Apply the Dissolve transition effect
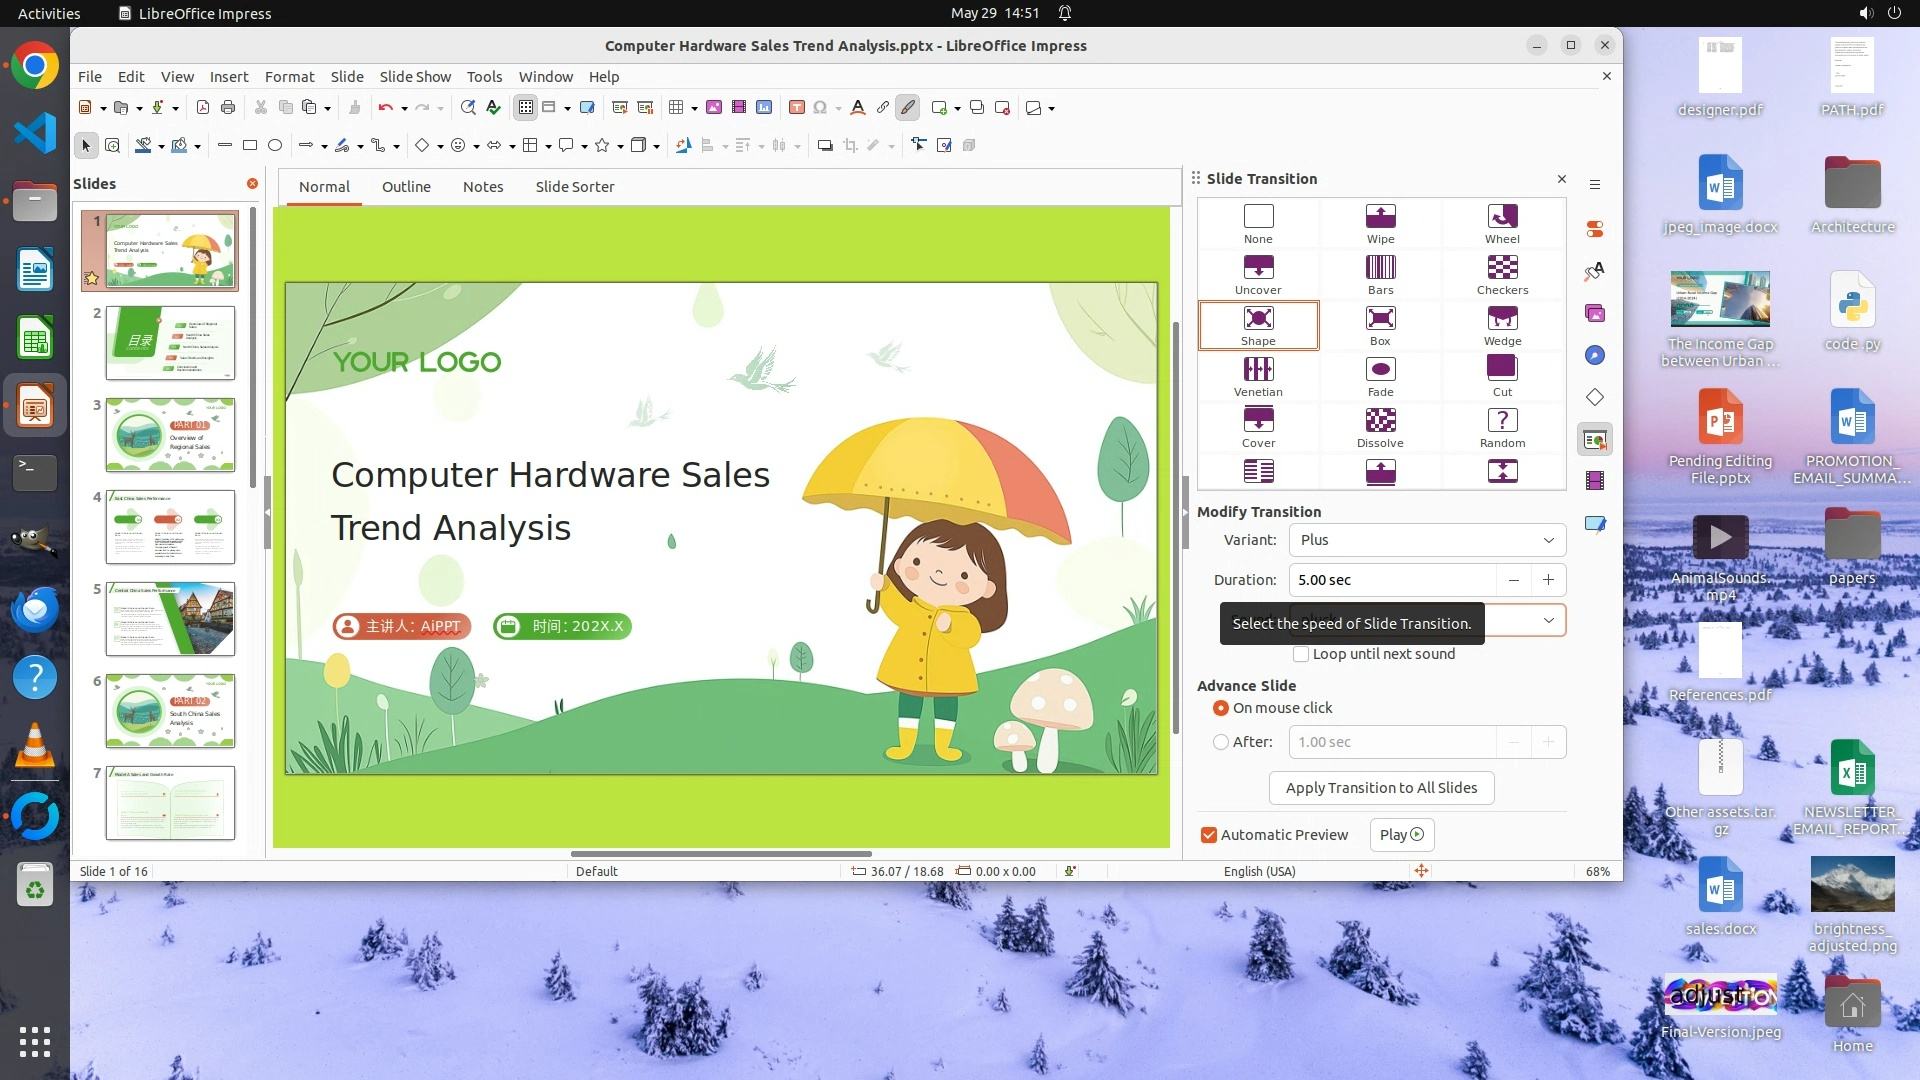The image size is (1920, 1080). (1380, 421)
